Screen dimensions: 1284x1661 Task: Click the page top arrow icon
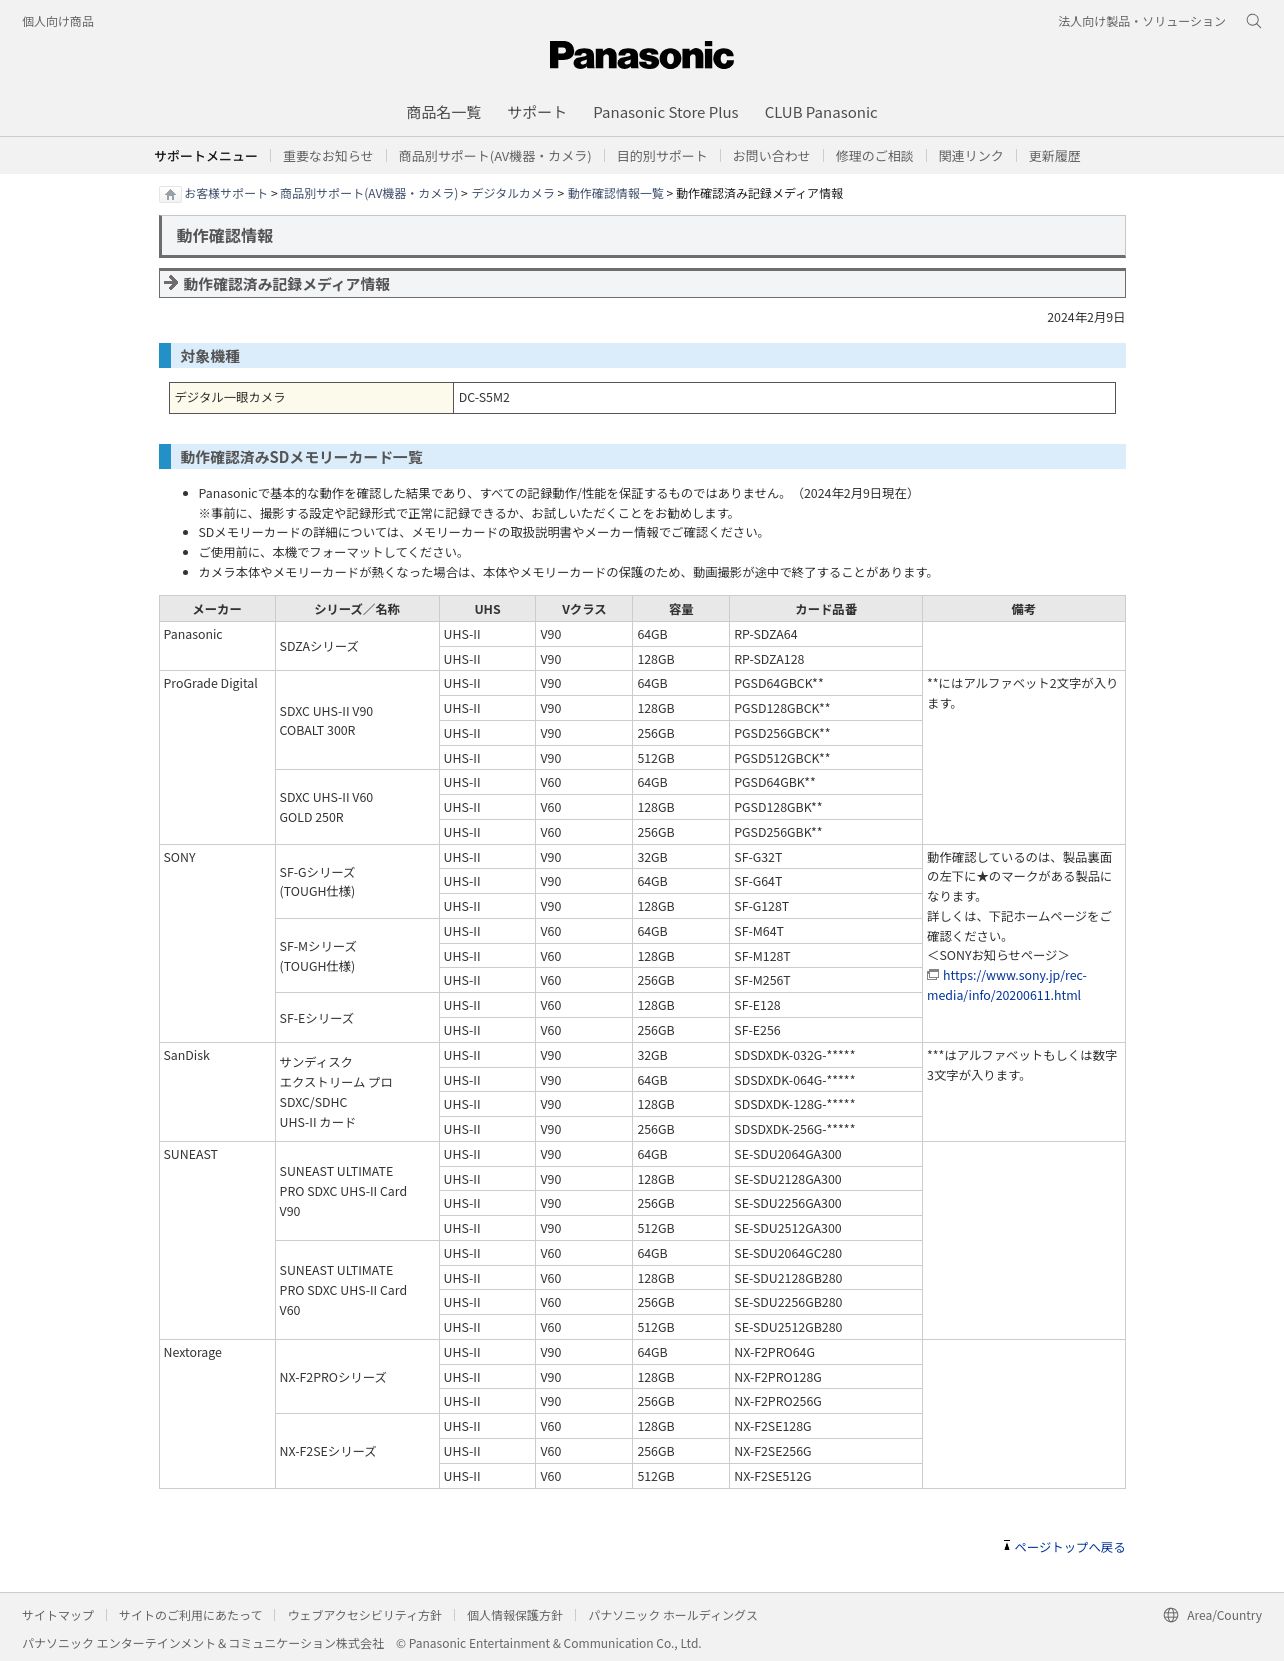(x=1007, y=1546)
